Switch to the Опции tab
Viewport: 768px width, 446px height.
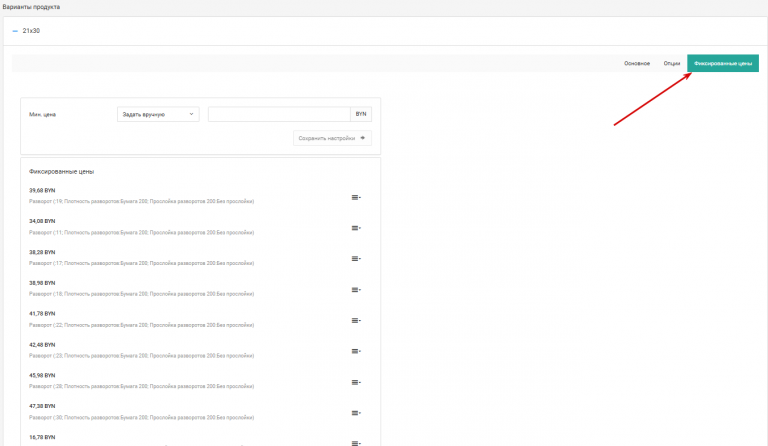(672, 64)
